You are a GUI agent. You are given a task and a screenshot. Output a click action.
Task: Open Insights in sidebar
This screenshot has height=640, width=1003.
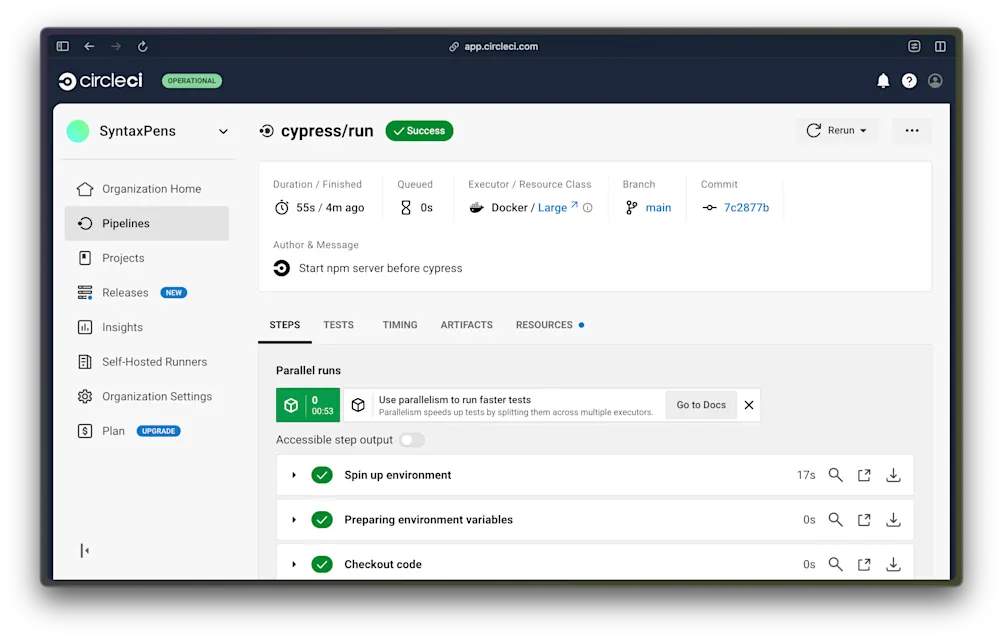point(147,327)
